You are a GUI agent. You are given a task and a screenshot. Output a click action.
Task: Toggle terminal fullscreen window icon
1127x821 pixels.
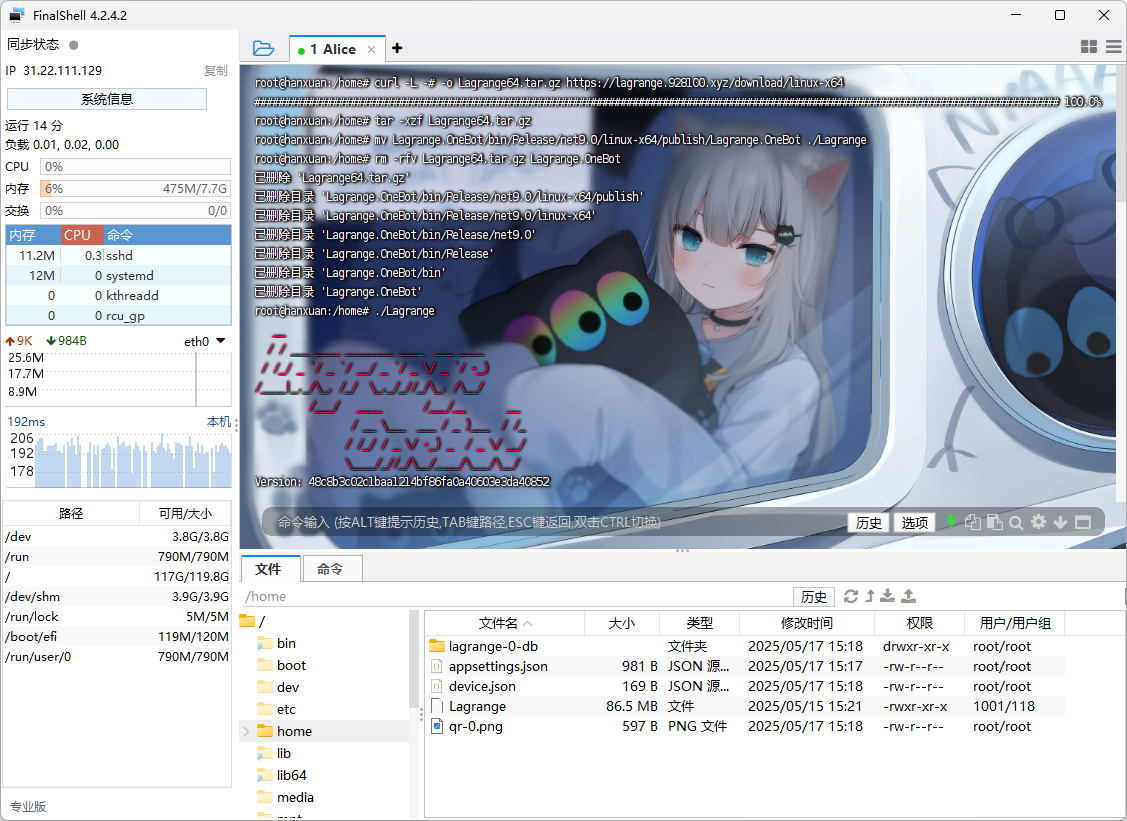tap(1084, 522)
